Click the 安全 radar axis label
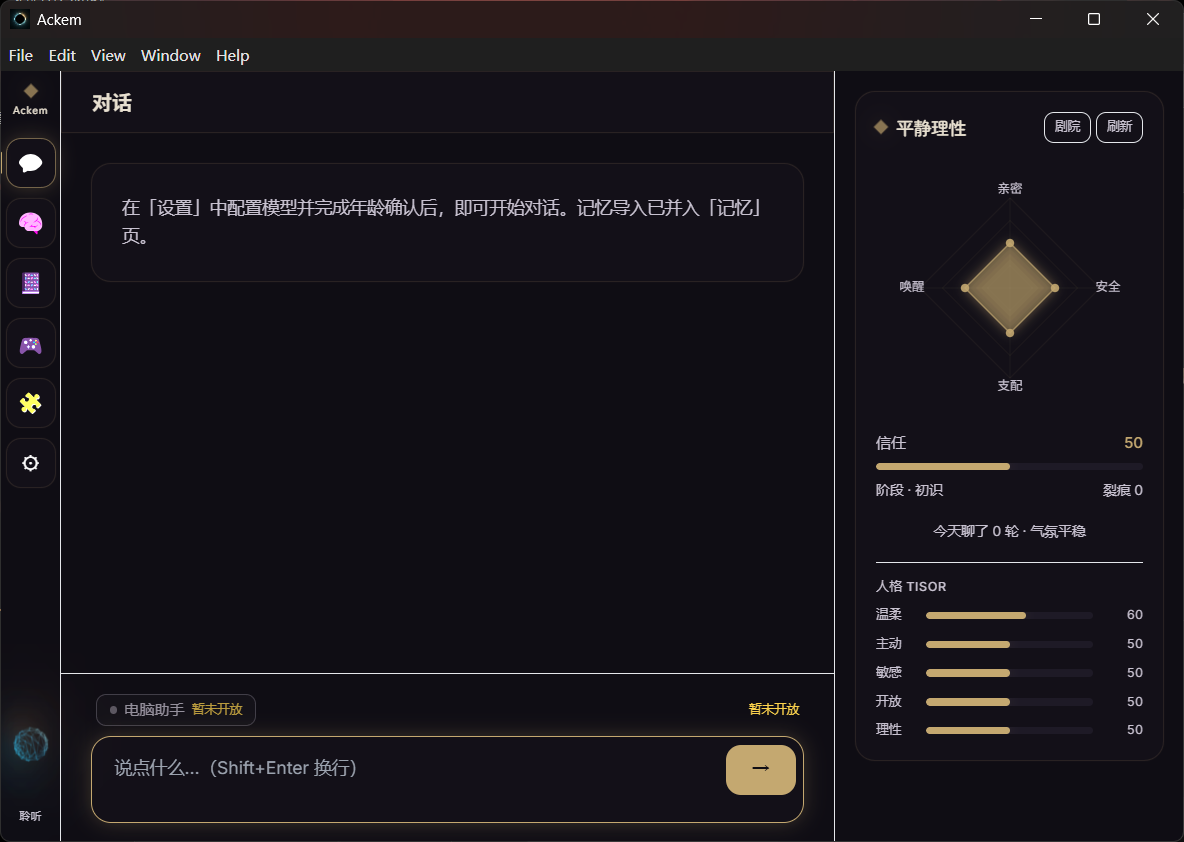The image size is (1184, 842). click(1108, 287)
